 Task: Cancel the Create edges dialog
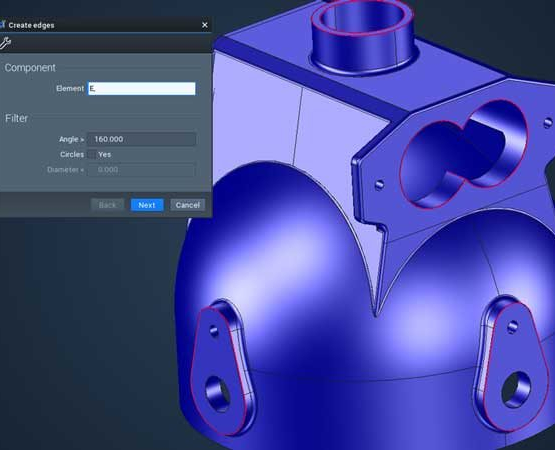[188, 205]
